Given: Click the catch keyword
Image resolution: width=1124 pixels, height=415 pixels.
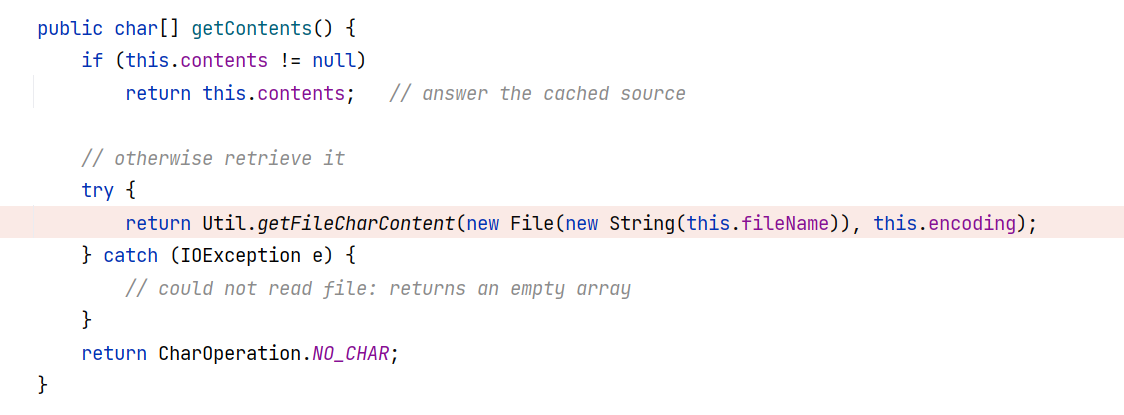Looking at the screenshot, I should (x=131, y=256).
